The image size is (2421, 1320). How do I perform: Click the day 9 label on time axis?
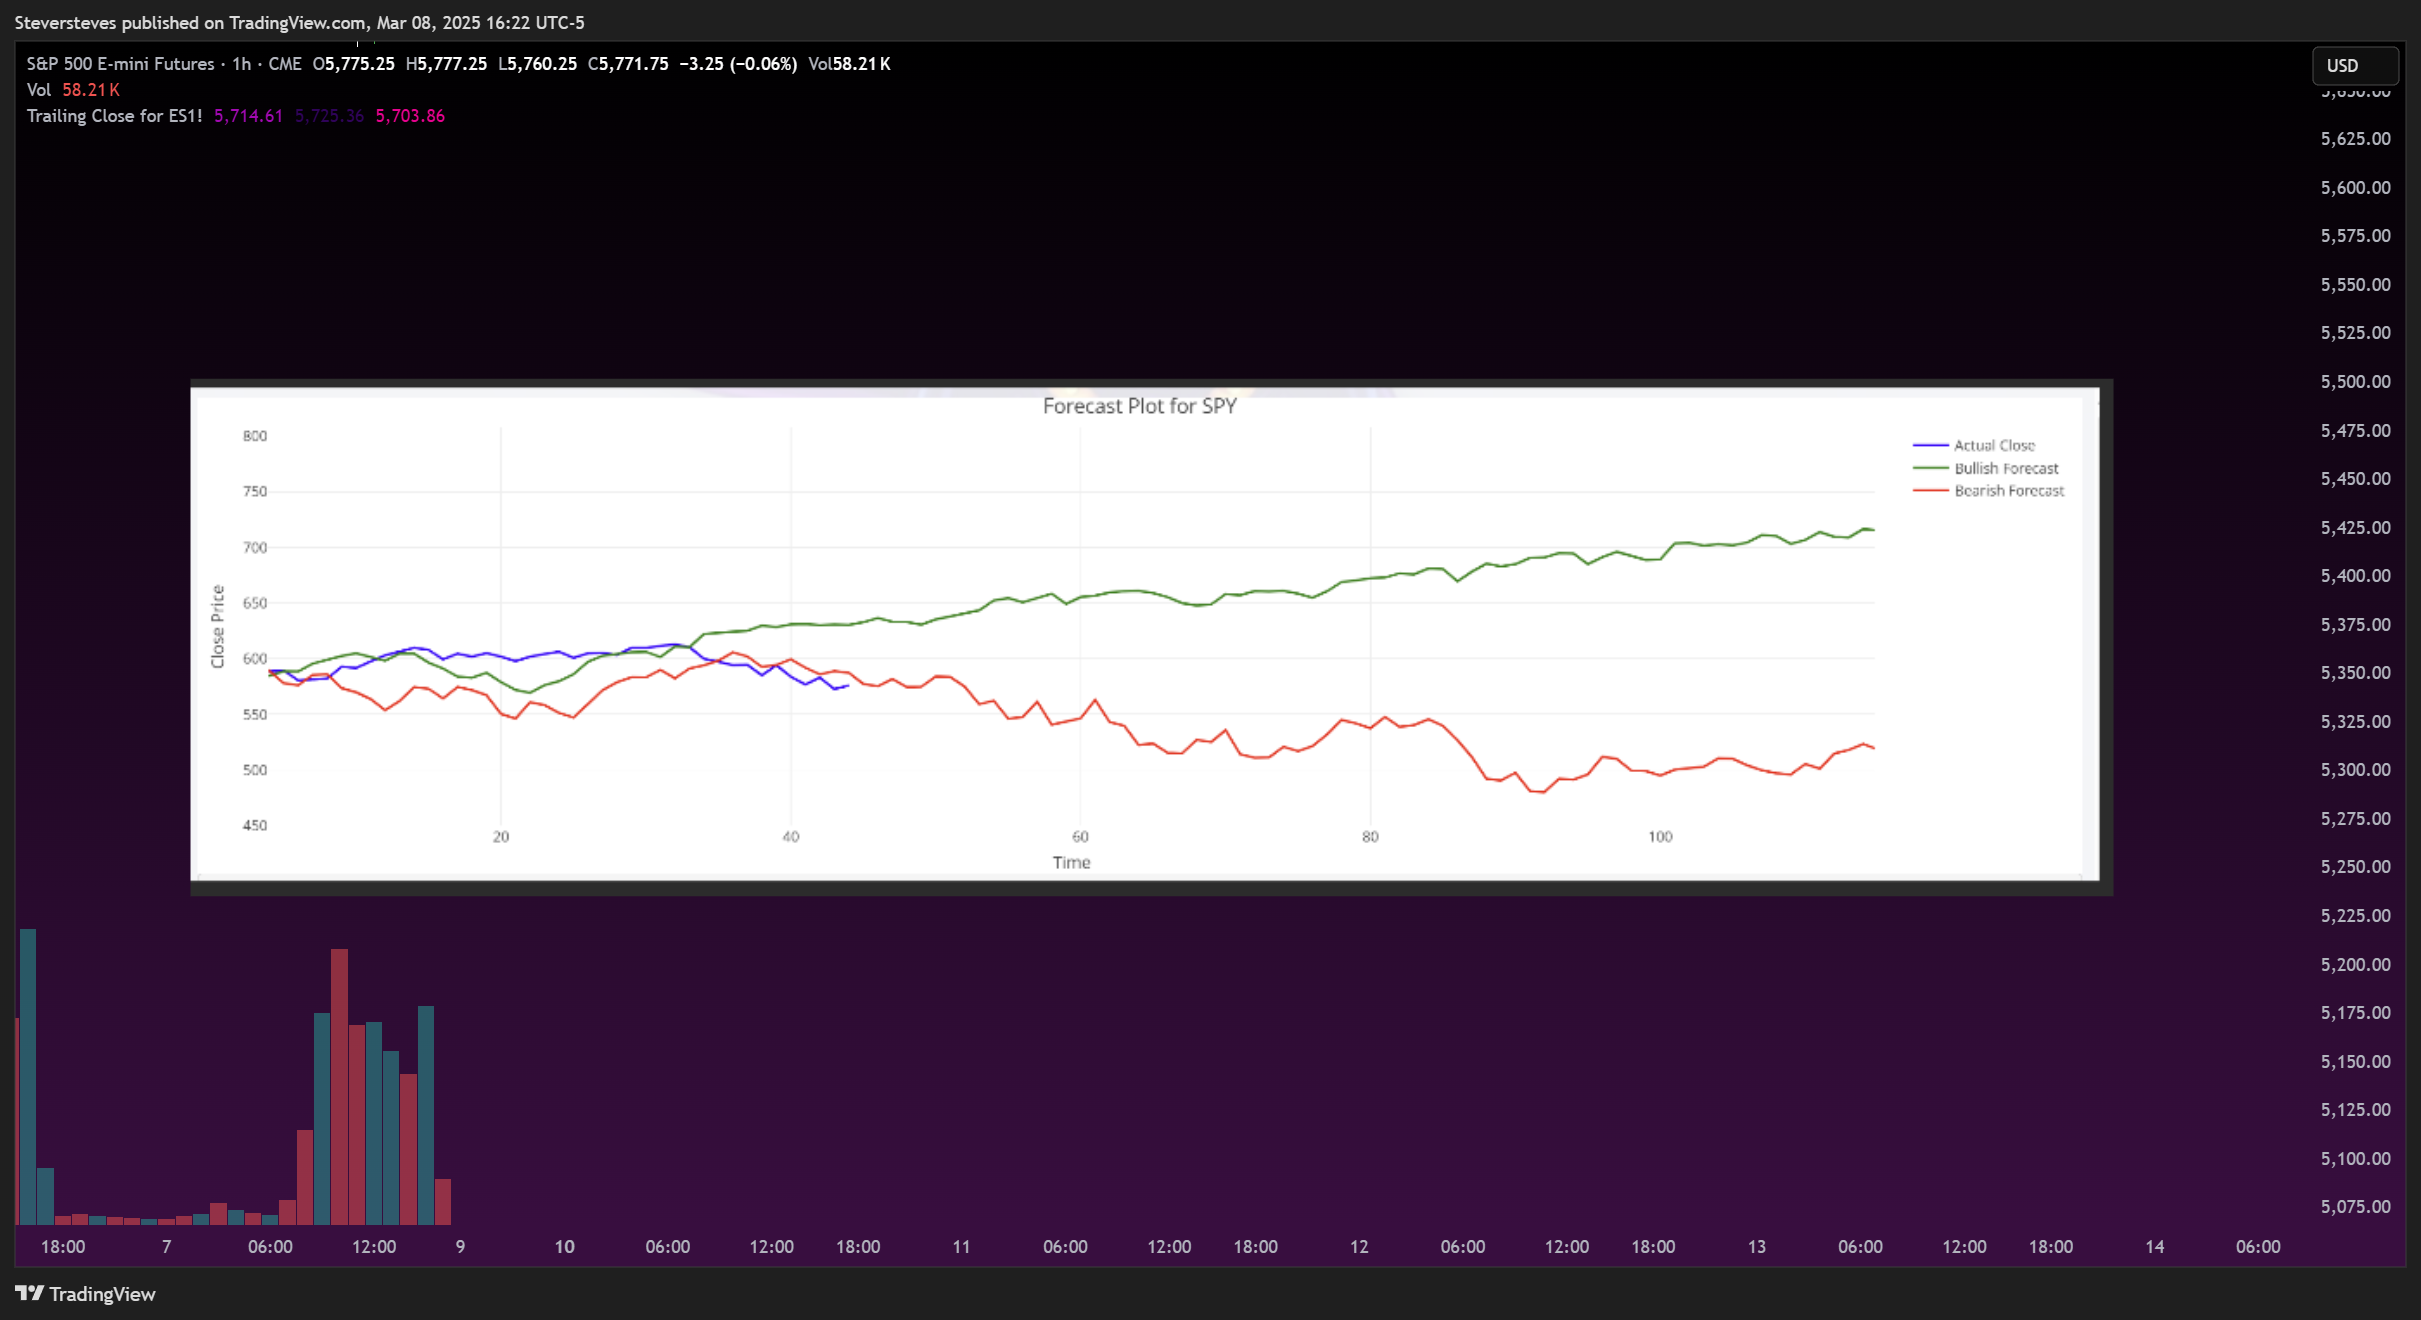point(460,1247)
